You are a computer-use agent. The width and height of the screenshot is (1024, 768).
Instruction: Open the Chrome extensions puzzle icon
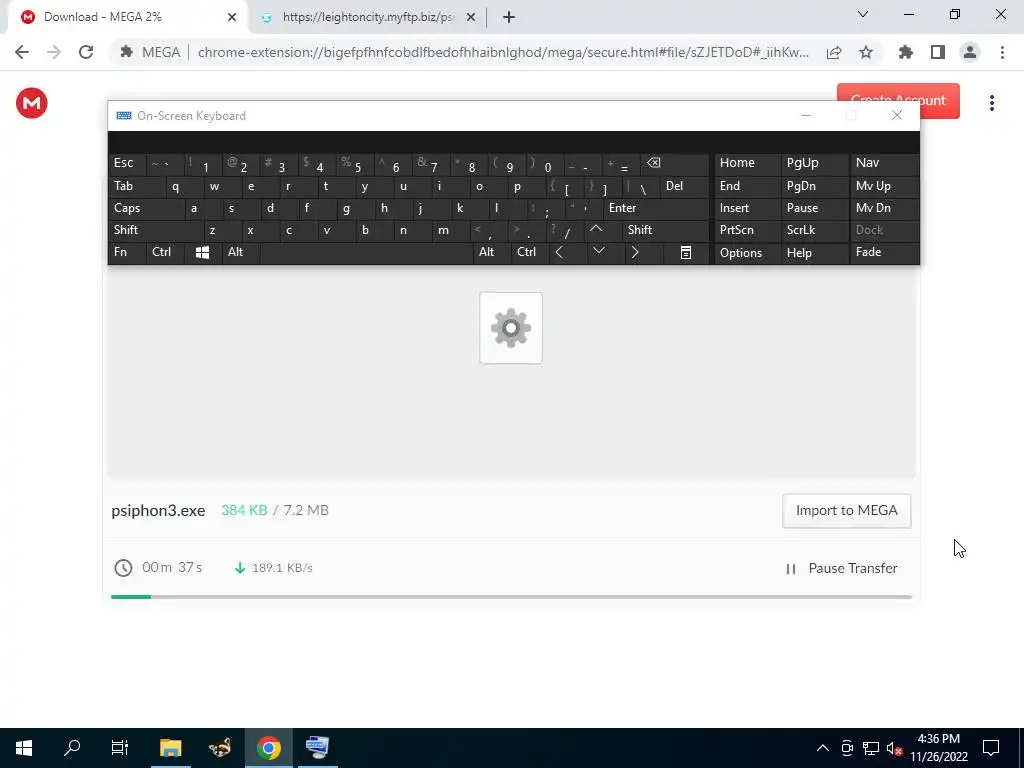click(x=905, y=52)
